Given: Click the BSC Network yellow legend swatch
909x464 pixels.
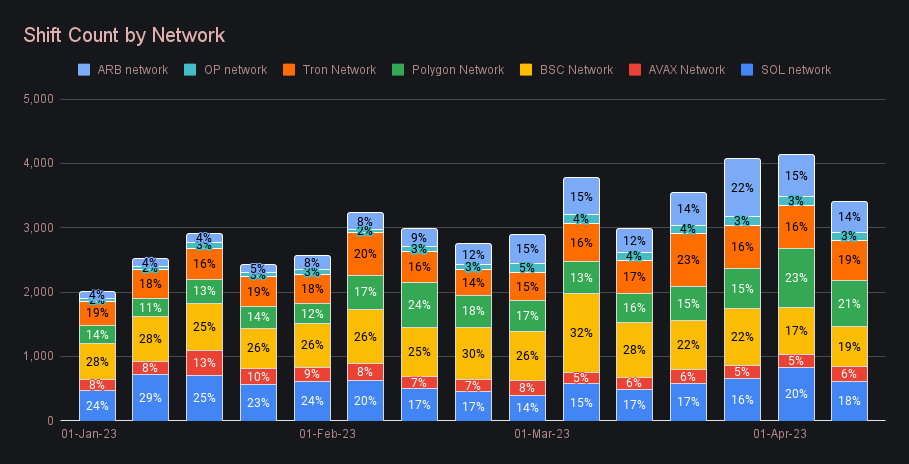Looking at the screenshot, I should click(526, 70).
